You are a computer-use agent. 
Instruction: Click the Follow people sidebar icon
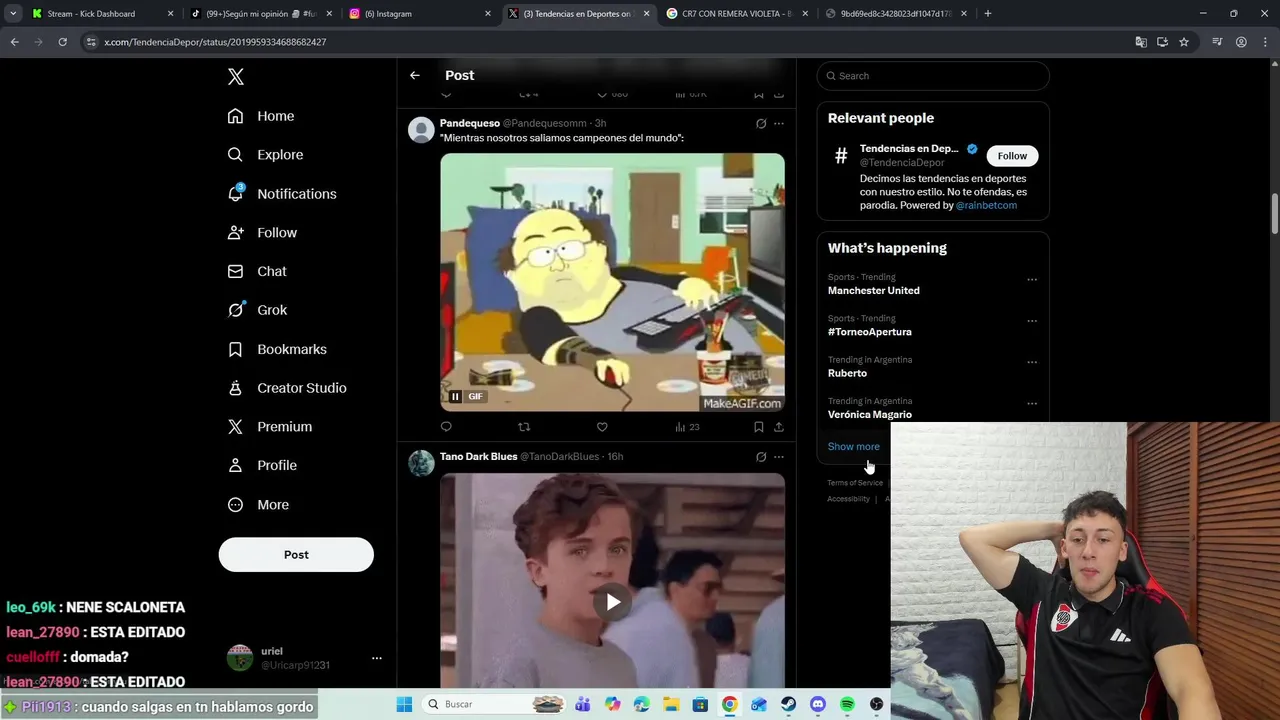pos(235,232)
